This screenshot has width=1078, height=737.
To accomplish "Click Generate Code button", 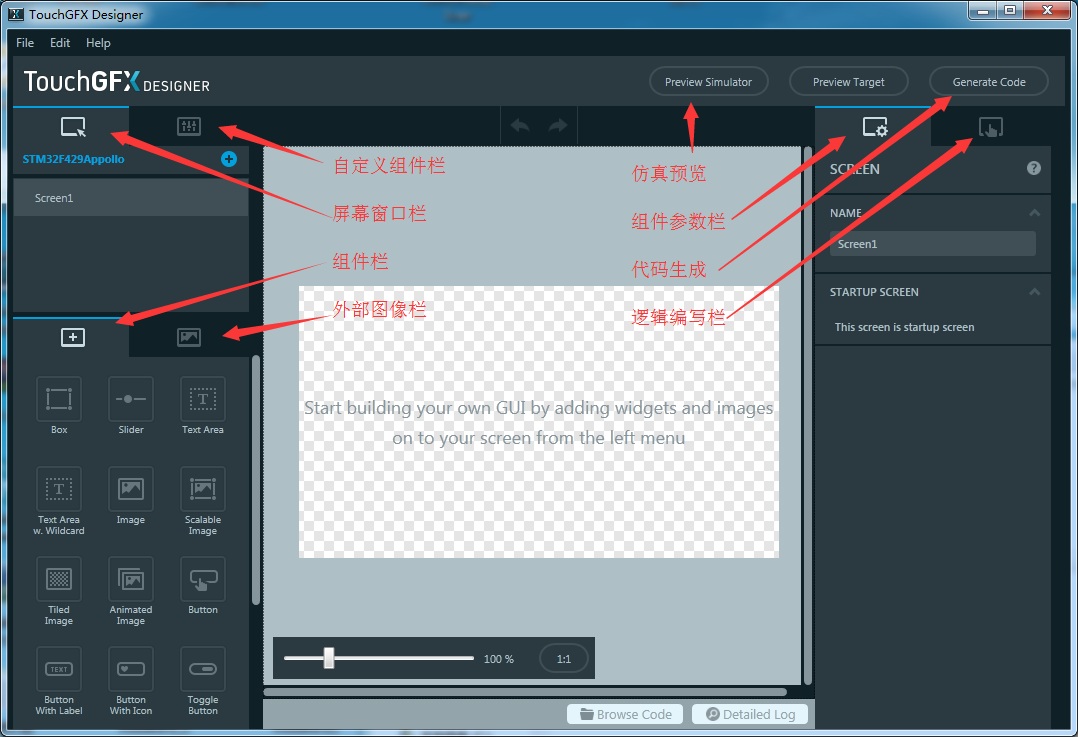I will 989,82.
